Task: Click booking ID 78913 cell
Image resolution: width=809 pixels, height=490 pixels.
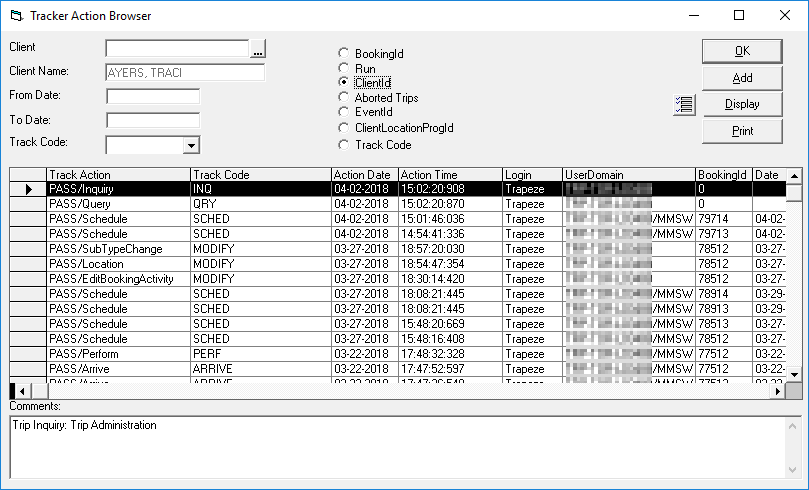Action: pyautogui.click(x=724, y=308)
